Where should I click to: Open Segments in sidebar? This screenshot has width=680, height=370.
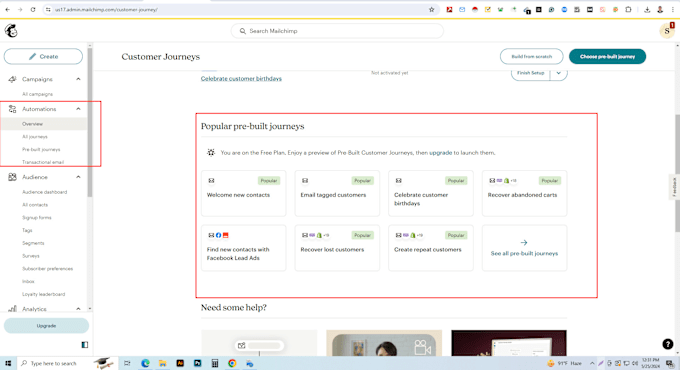pos(33,243)
